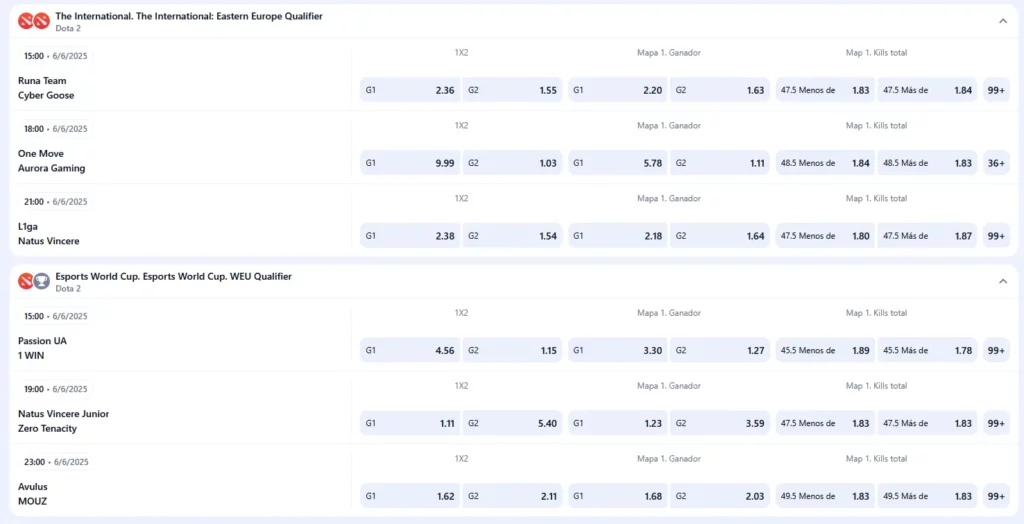Pick Passion UA G1 odds 4.56
The height and width of the screenshot is (524, 1024).
pos(410,350)
